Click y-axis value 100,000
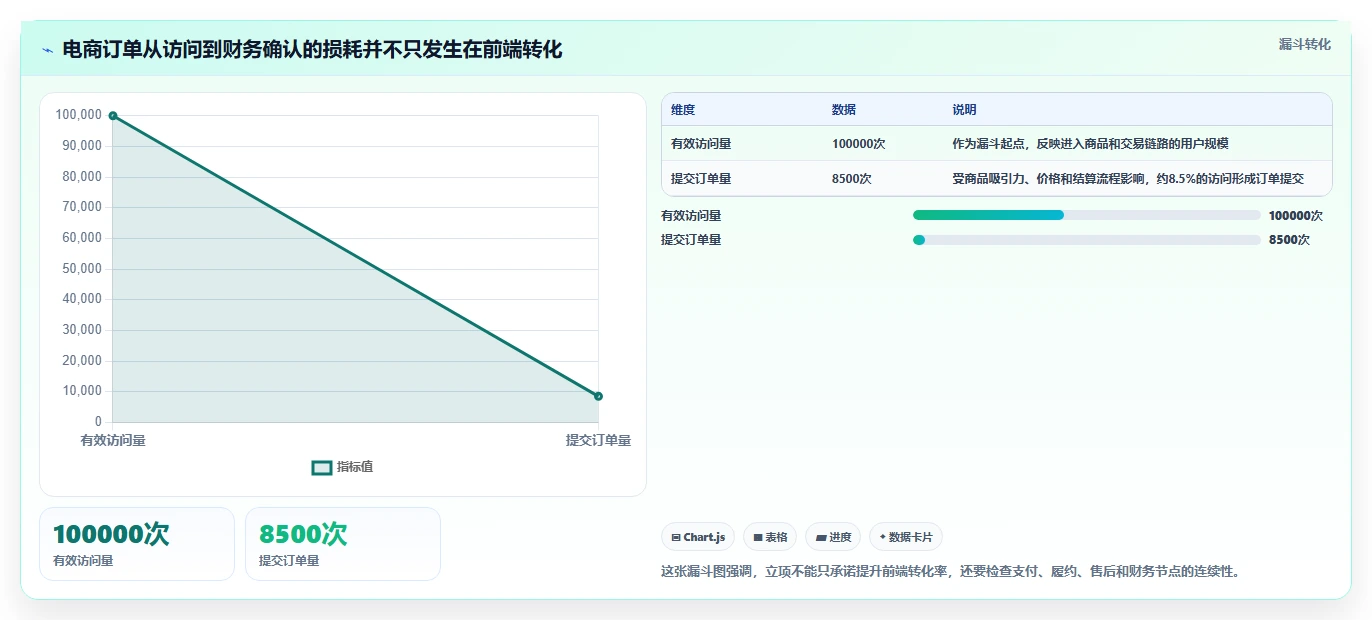The width and height of the screenshot is (1372, 620). [79, 115]
